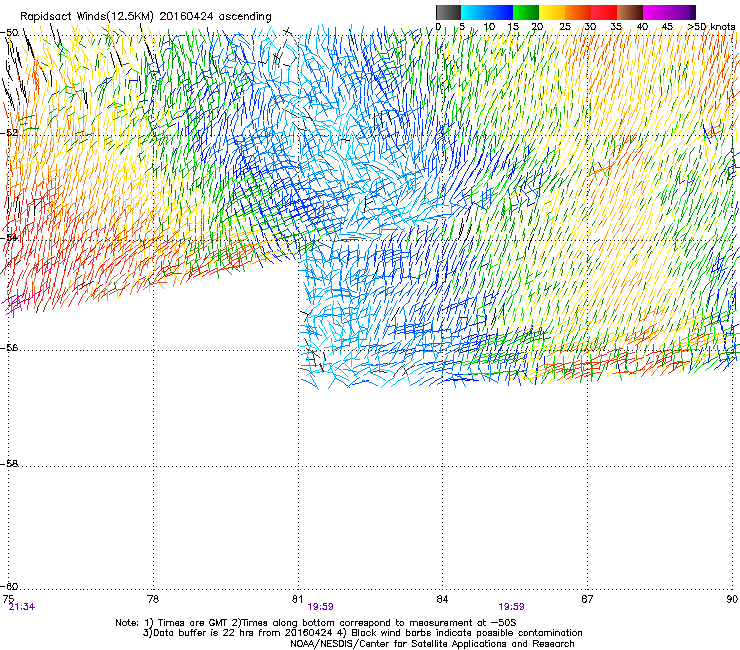Image resolution: width=740 pixels, height=650 pixels.
Task: Click the '78' longitude axis label
Action: pos(153,599)
